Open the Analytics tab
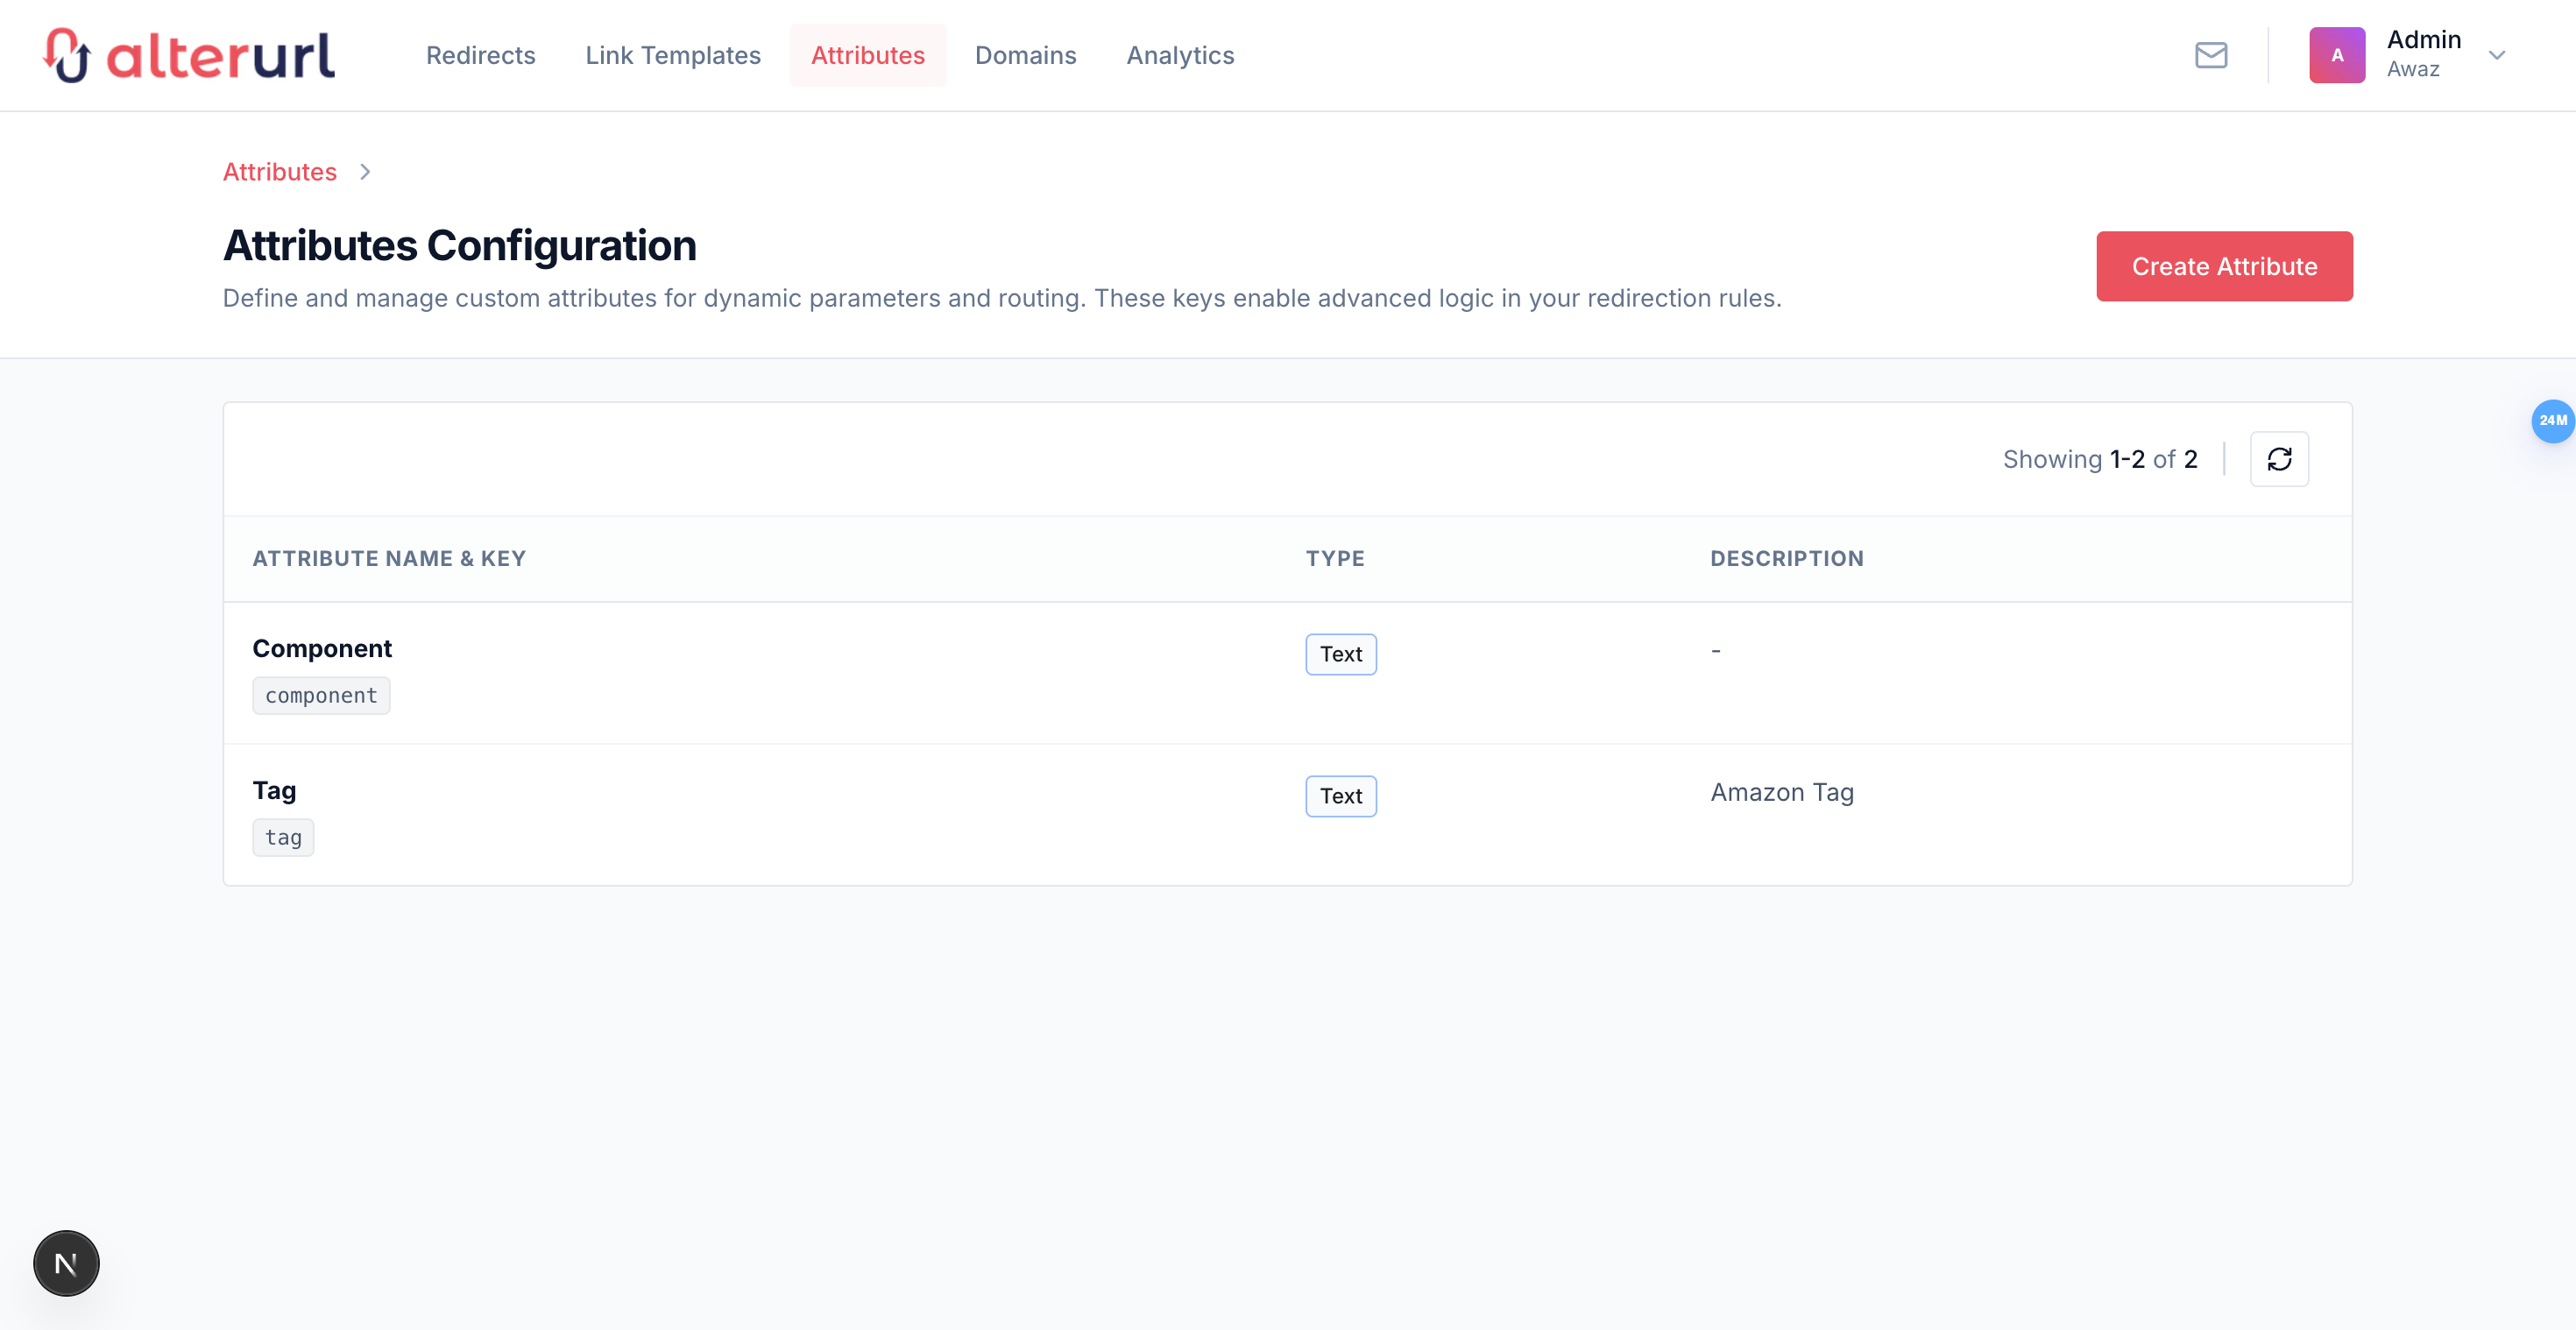2576x1330 pixels. (1180, 55)
